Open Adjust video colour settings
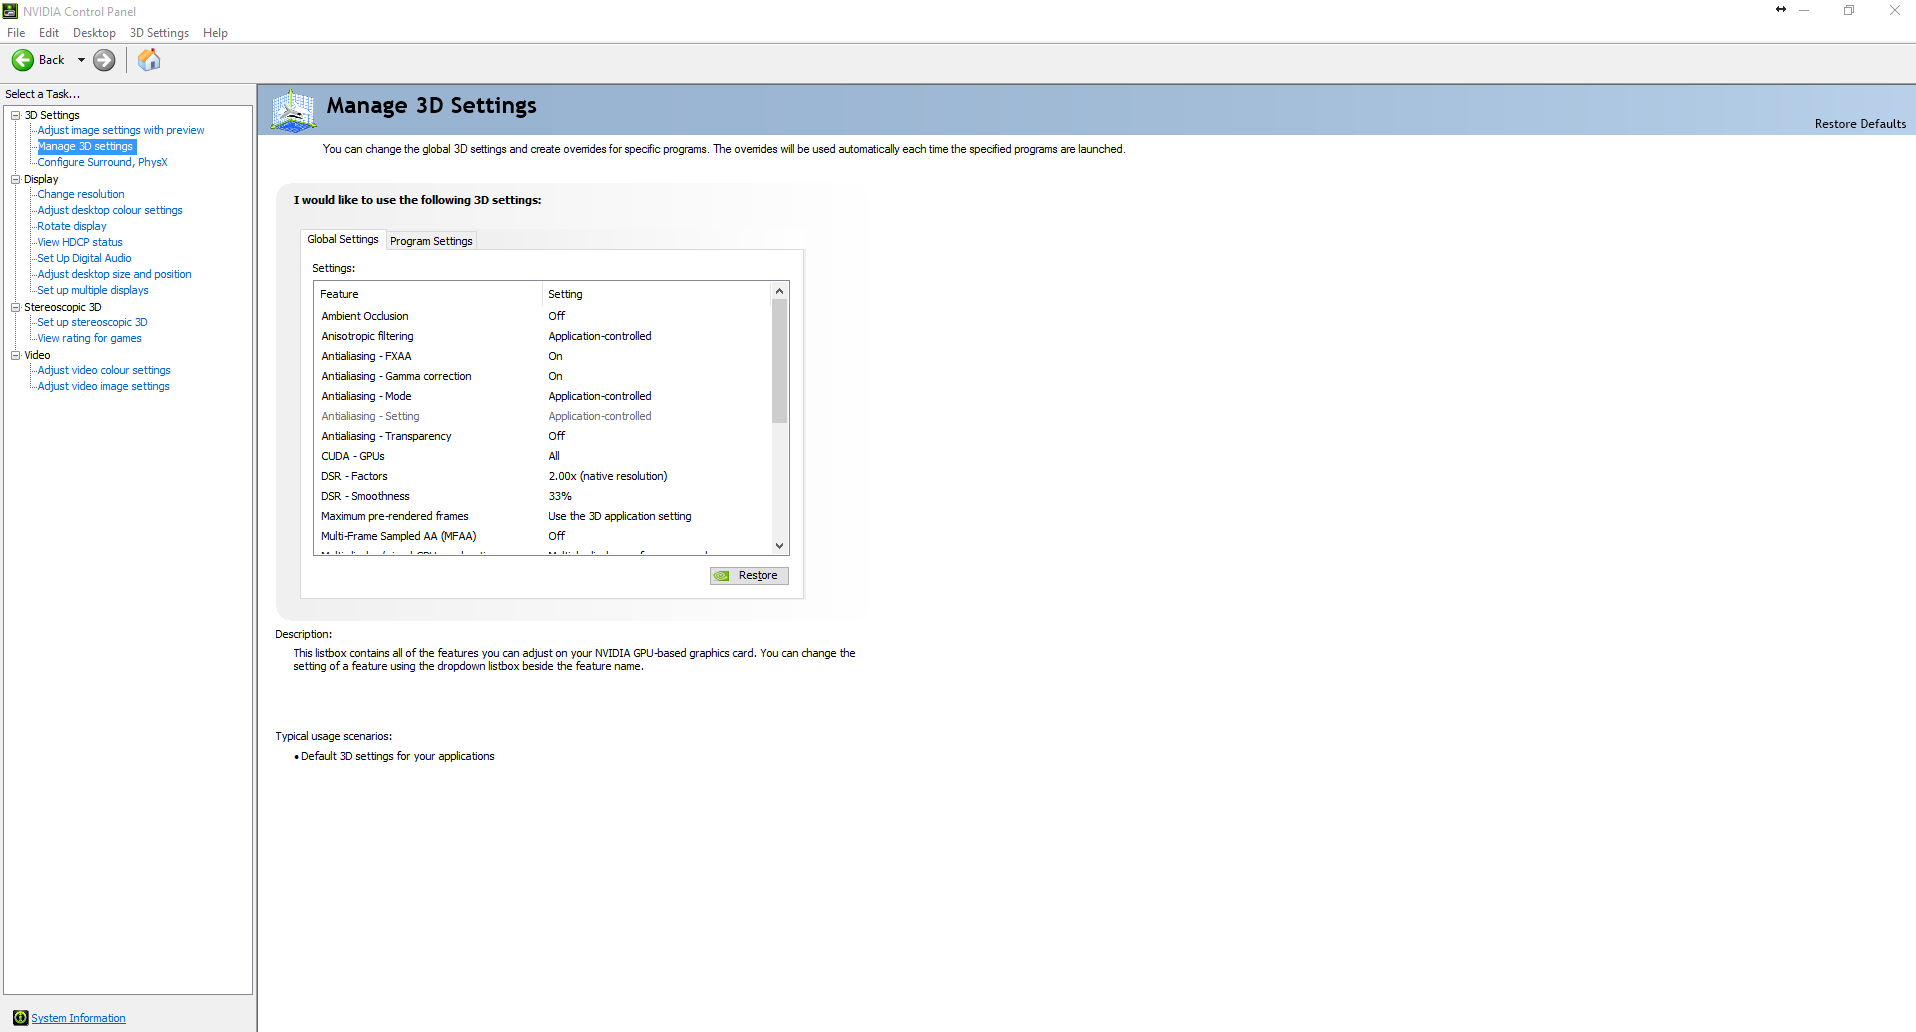The image size is (1916, 1032). point(104,370)
